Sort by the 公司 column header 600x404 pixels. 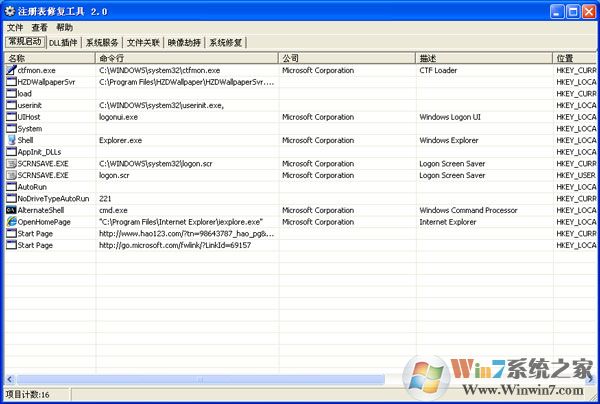347,58
